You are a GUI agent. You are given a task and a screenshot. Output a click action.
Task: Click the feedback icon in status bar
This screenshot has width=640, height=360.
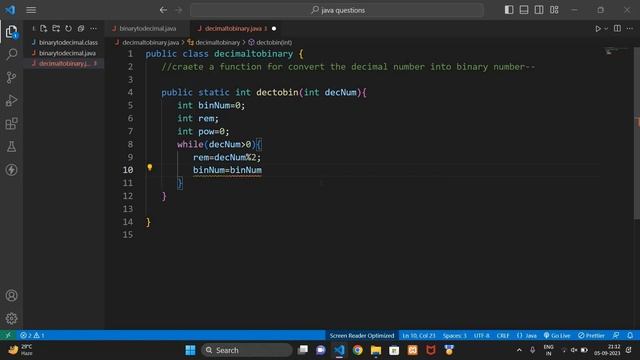click(616, 336)
